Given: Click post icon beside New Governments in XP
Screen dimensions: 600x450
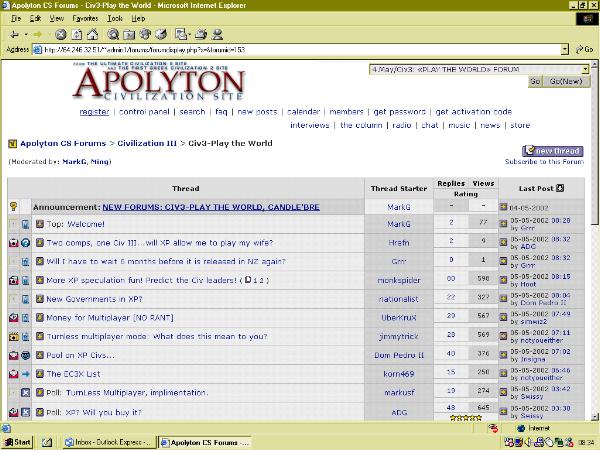Looking at the screenshot, I should point(40,299).
